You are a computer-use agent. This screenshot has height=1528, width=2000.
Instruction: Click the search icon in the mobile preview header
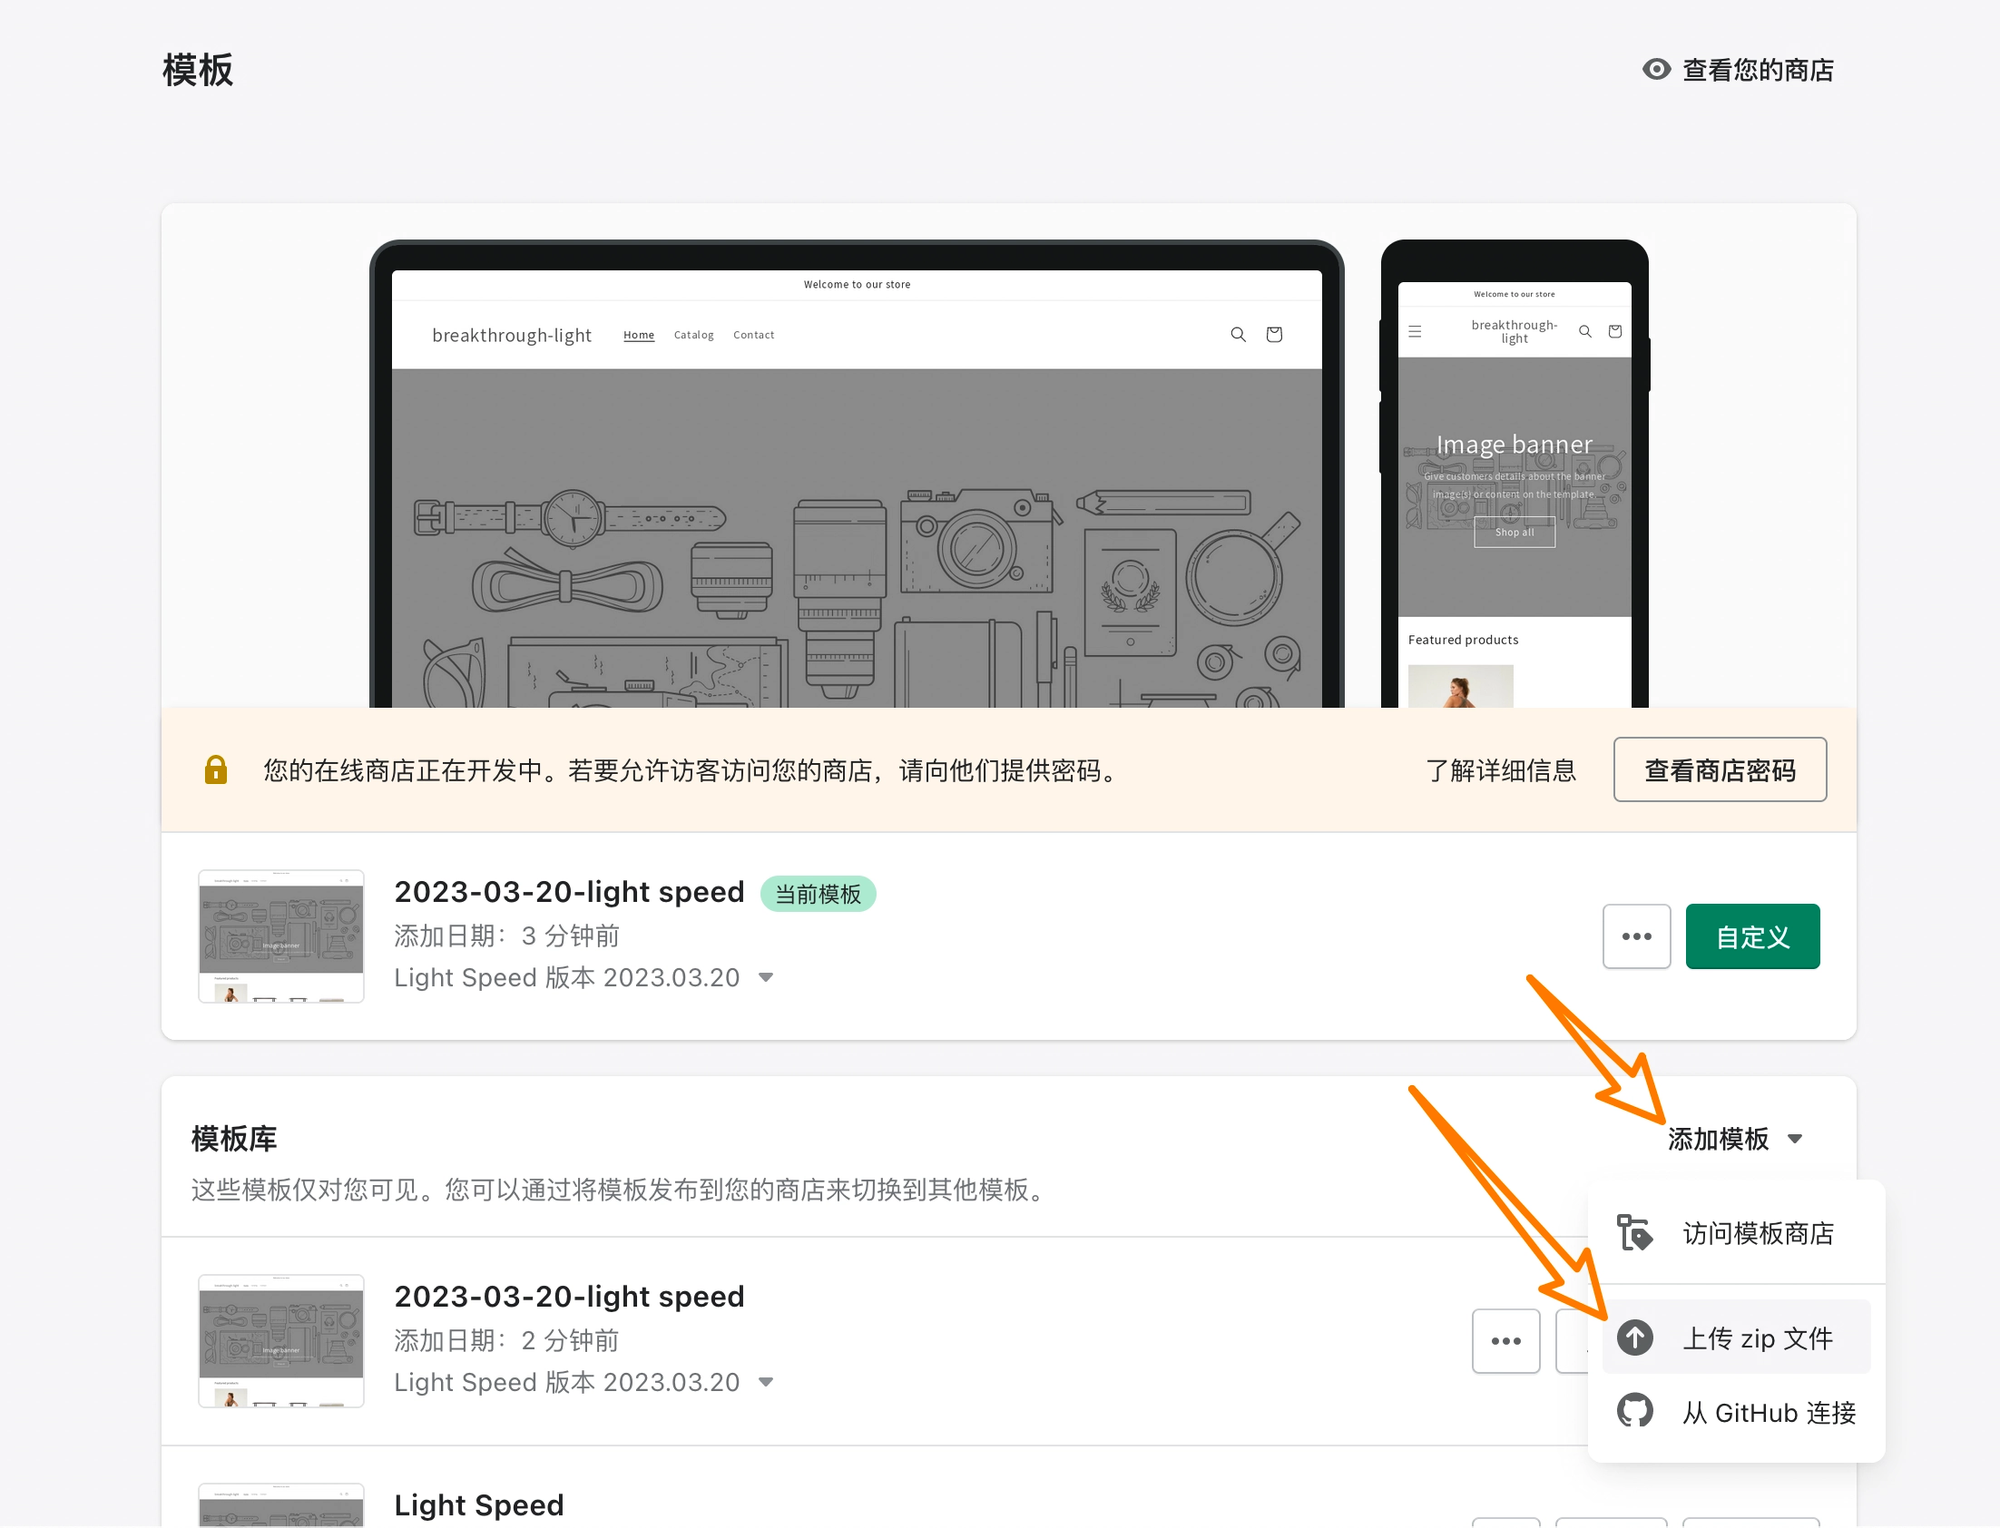point(1585,330)
